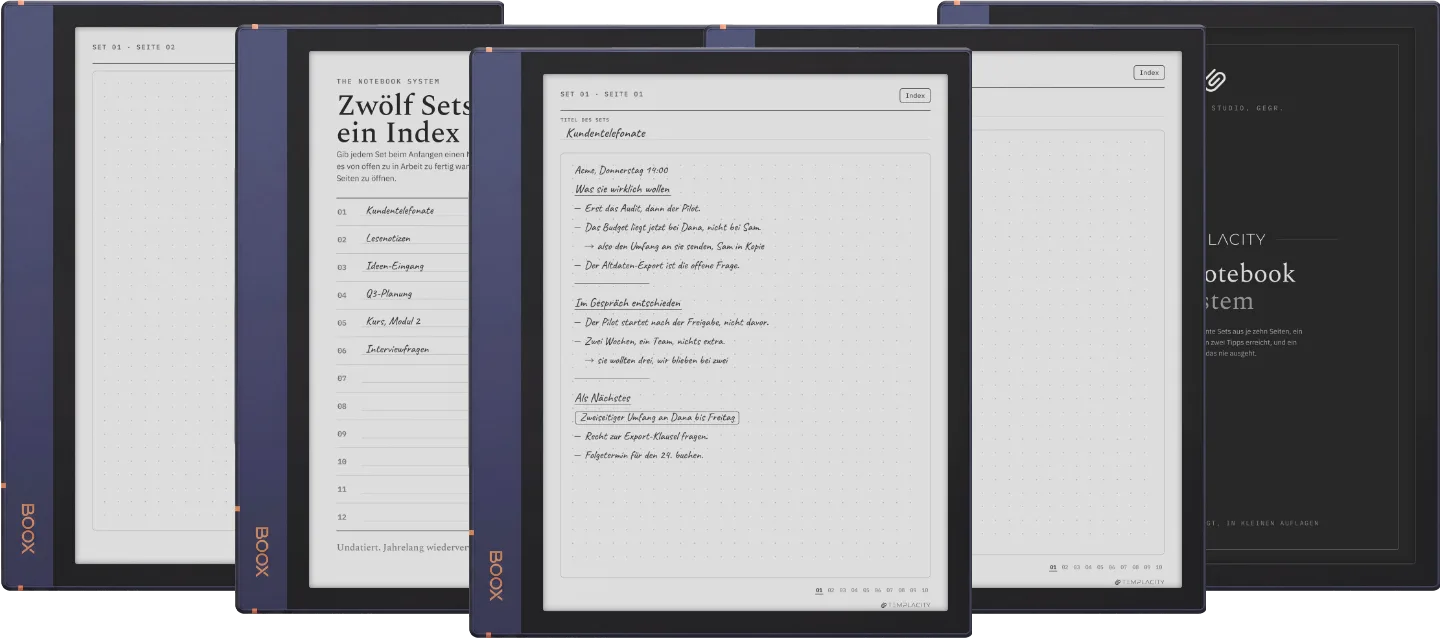Open empty index row 09
This screenshot has width=1440, height=638.
click(403, 434)
